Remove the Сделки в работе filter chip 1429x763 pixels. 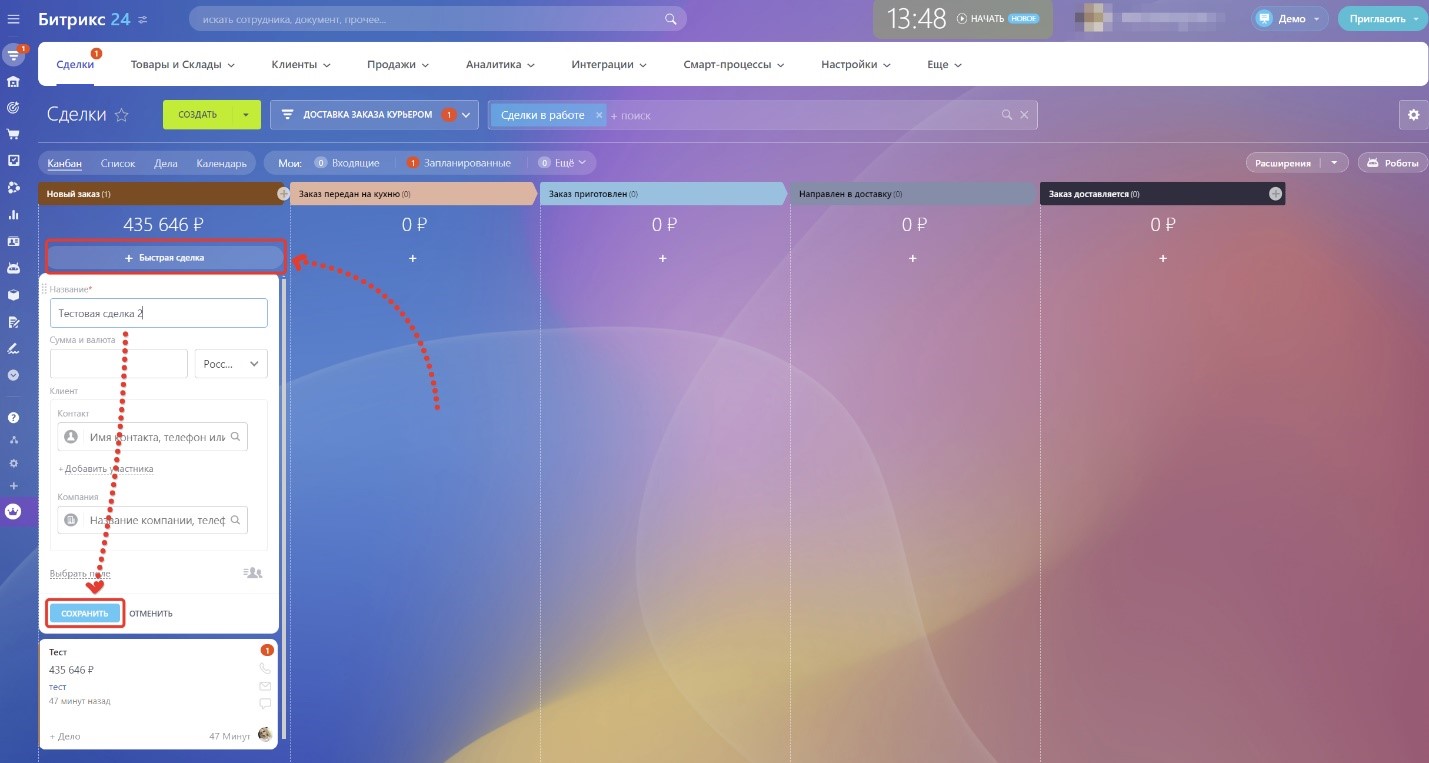pos(599,115)
